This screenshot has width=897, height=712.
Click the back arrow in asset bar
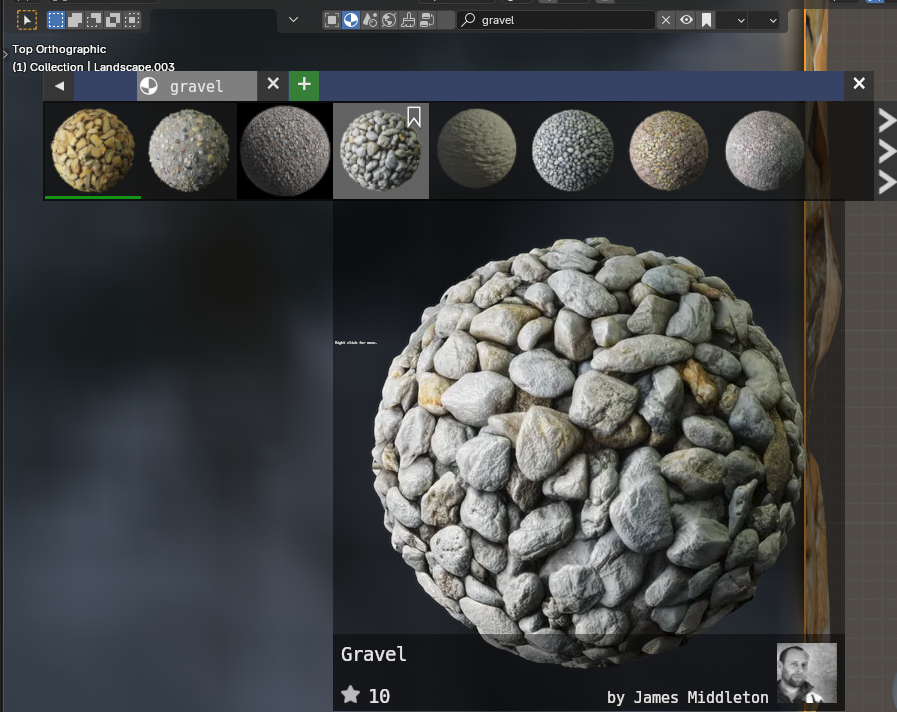point(59,86)
